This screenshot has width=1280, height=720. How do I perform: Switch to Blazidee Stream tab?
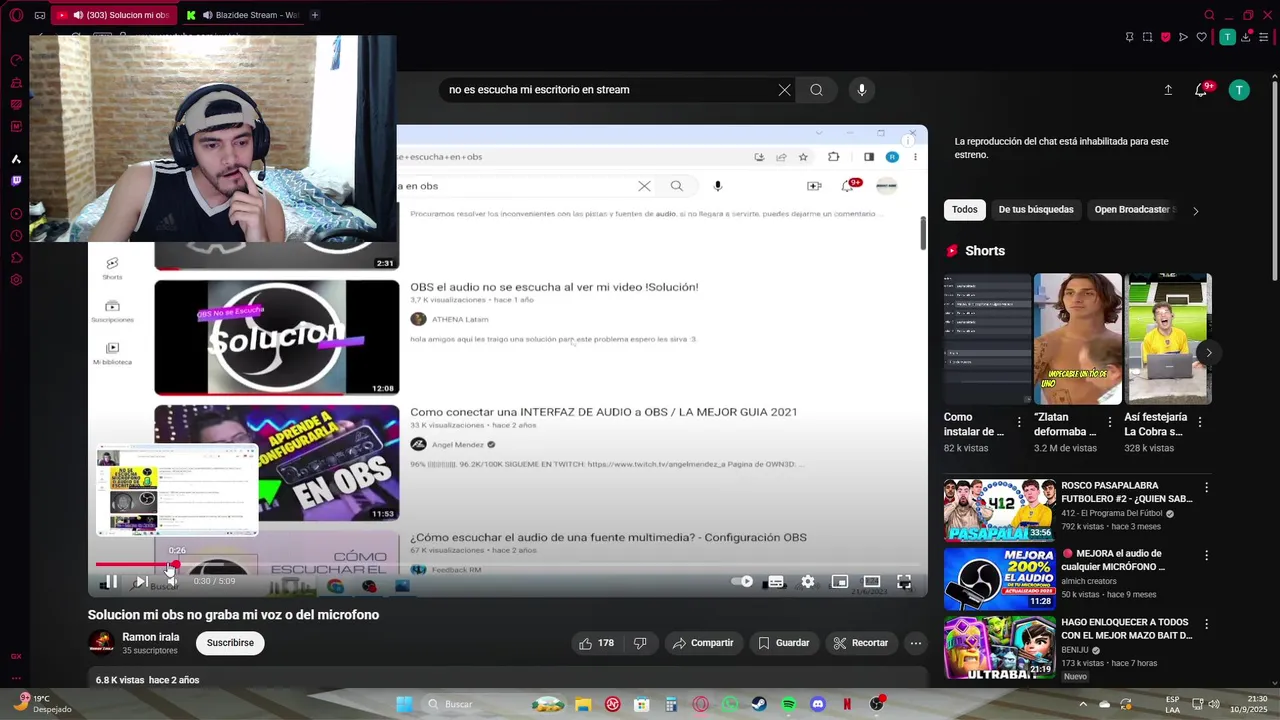click(242, 15)
